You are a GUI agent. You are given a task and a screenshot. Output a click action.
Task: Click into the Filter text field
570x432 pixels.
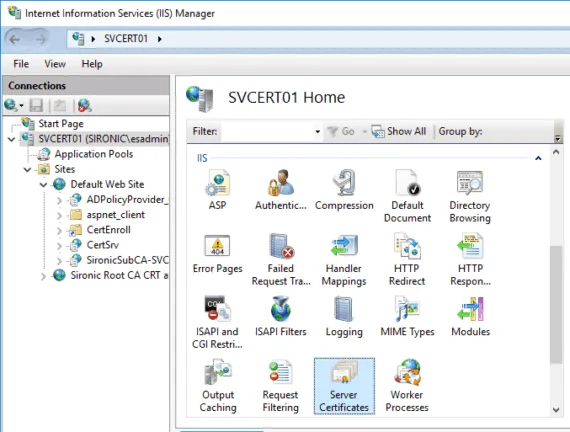click(x=267, y=131)
